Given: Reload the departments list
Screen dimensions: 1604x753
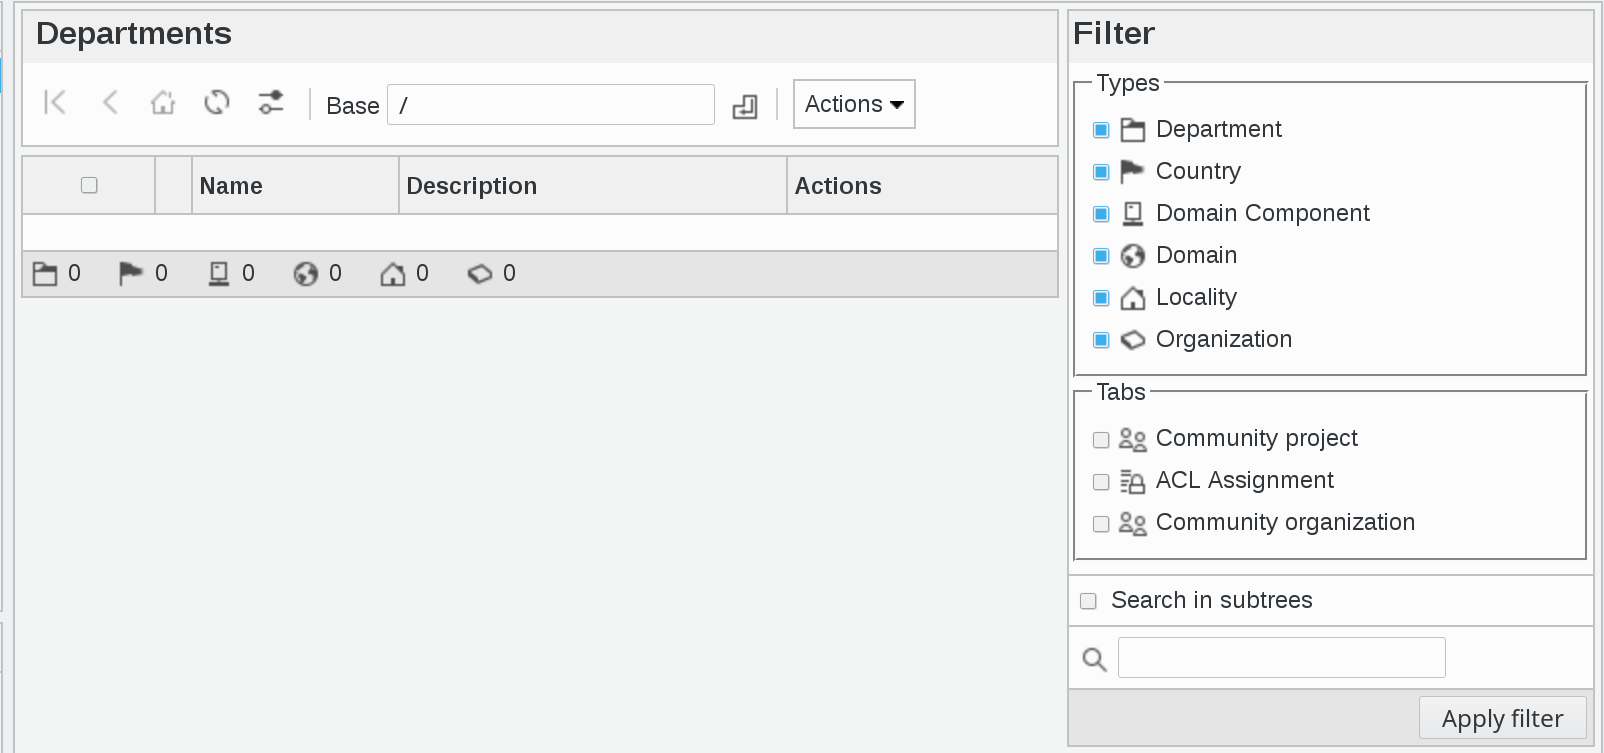Looking at the screenshot, I should tap(217, 102).
